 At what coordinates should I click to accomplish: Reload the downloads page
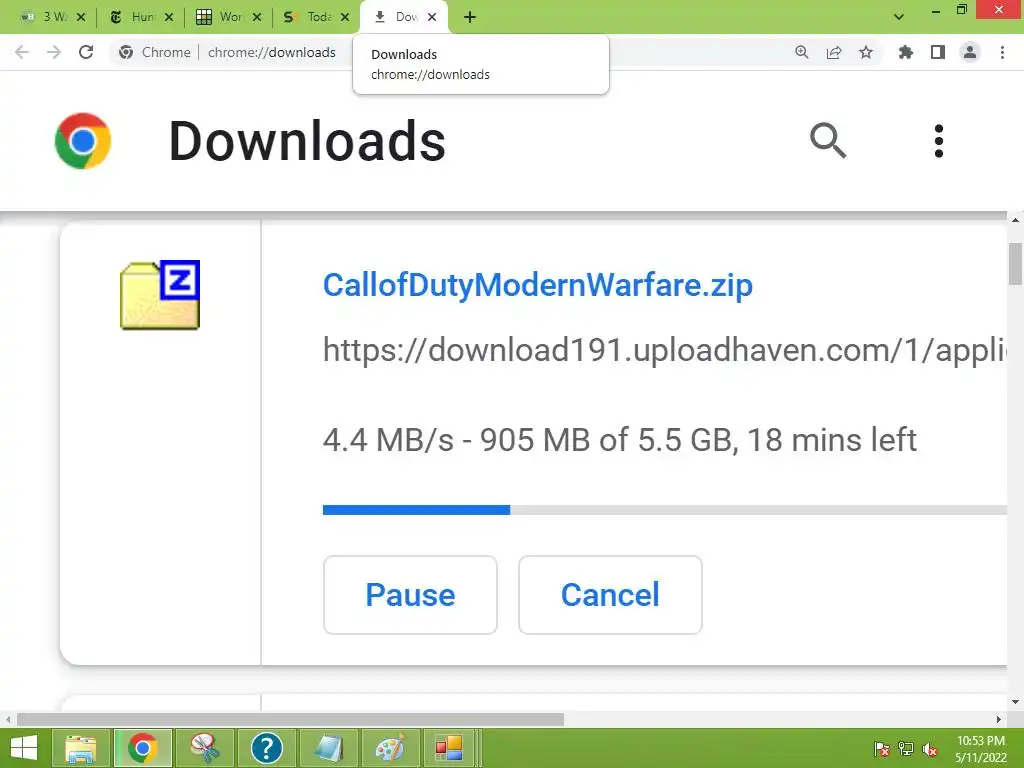(86, 52)
